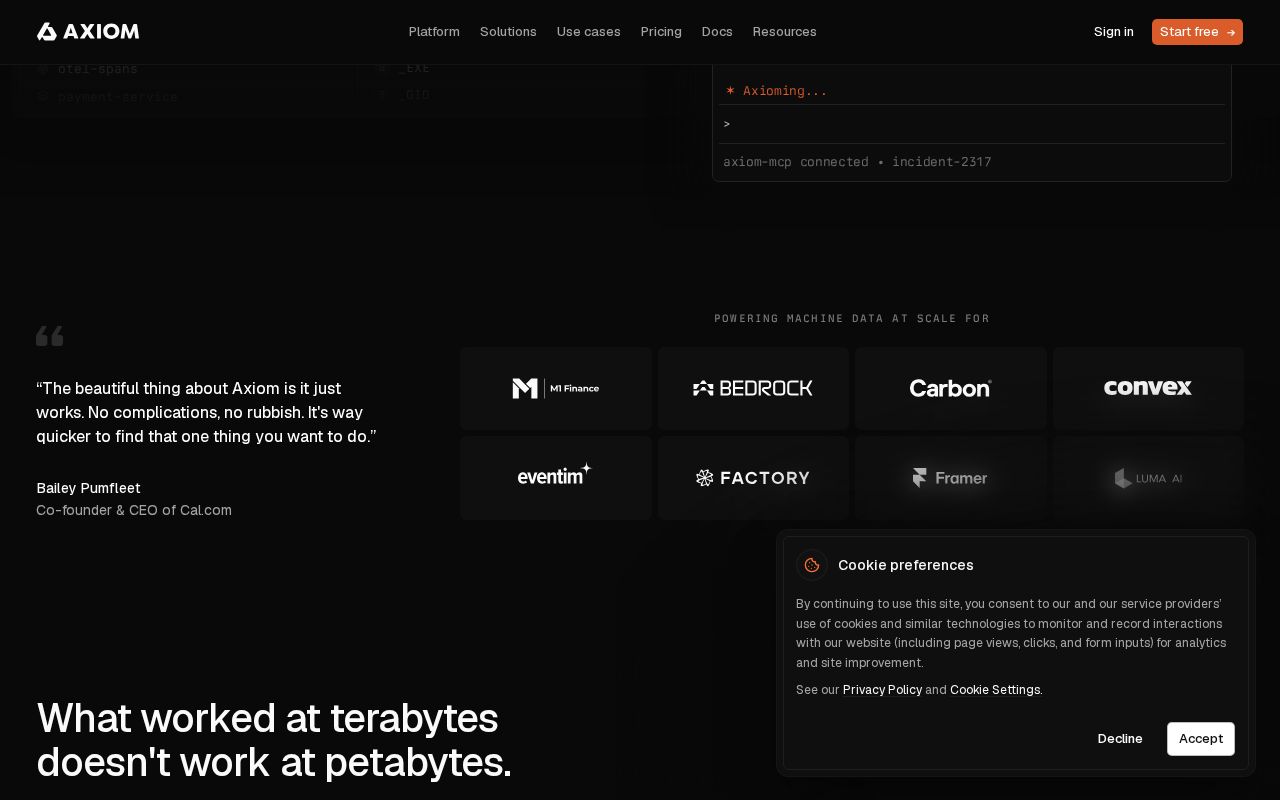Click Sign in
The width and height of the screenshot is (1280, 800).
1113,32
